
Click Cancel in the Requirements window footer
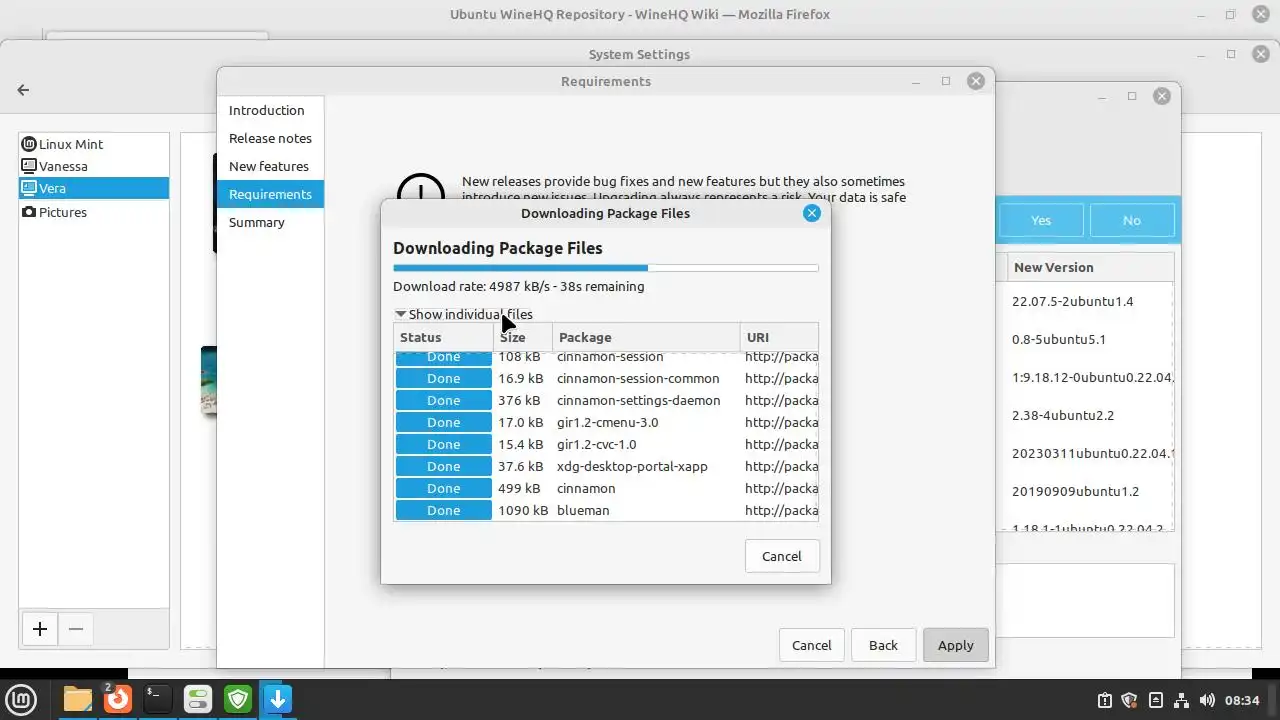(x=812, y=645)
